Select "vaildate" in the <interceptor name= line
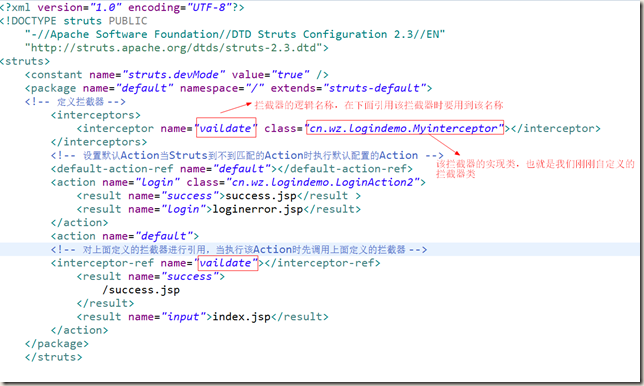Screen dimensions: 644x386 click(225, 129)
